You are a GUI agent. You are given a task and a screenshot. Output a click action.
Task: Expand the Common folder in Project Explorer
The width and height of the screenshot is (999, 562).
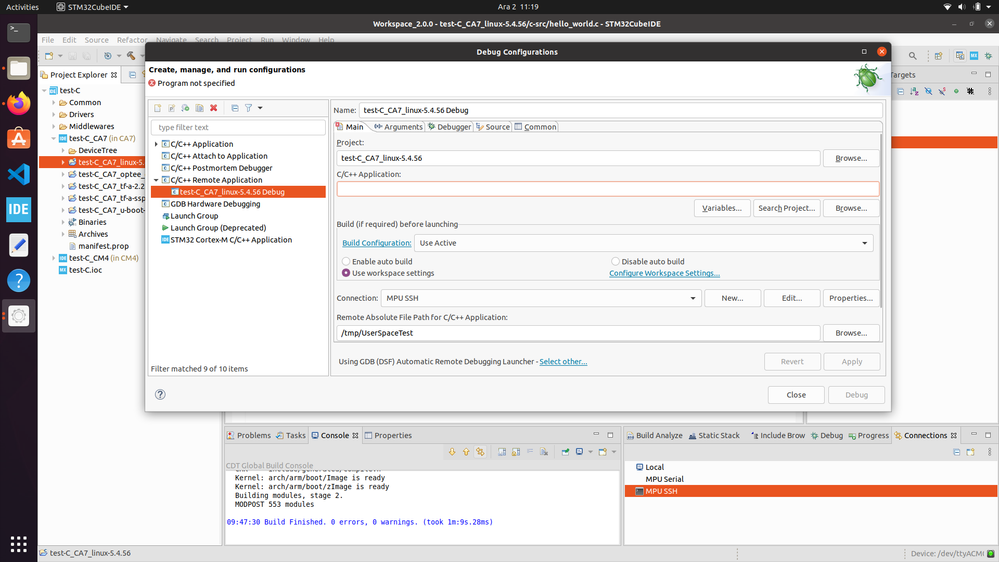(54, 103)
